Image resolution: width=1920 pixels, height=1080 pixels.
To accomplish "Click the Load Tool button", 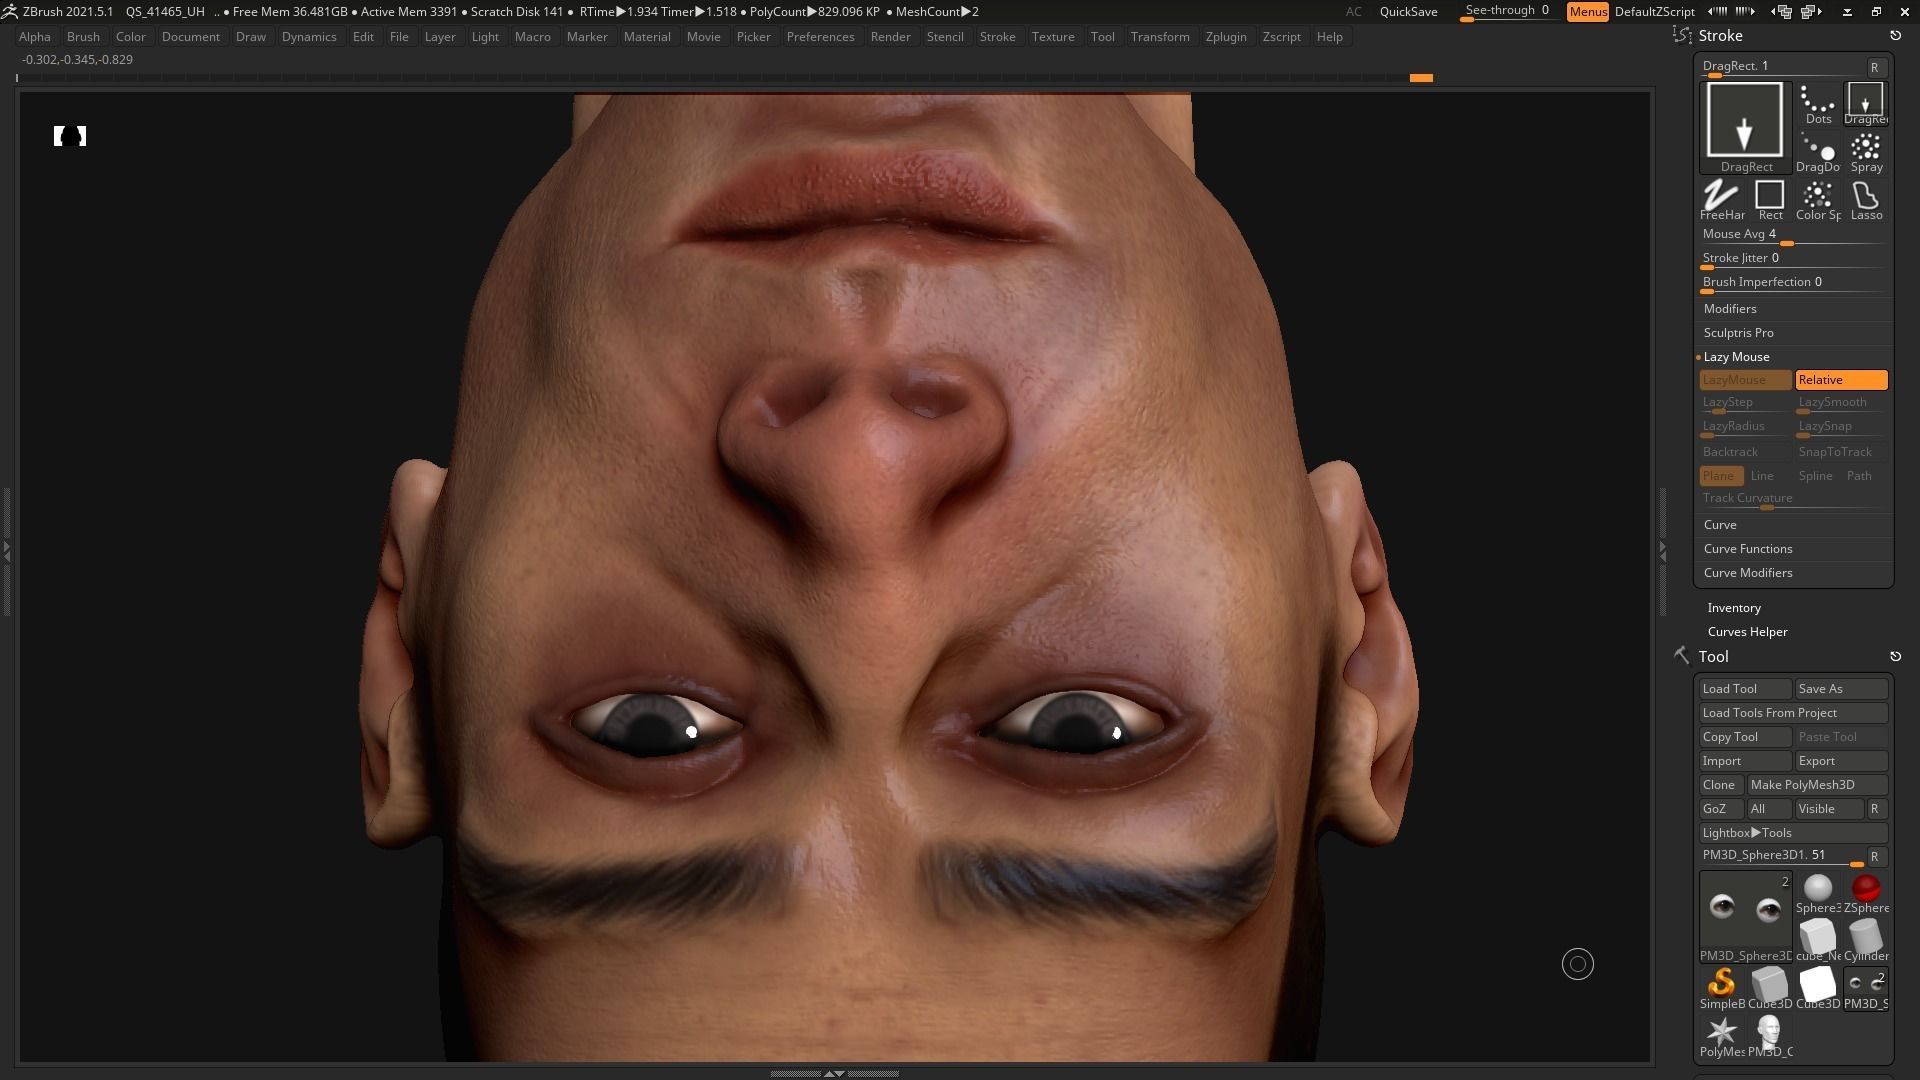I will [x=1745, y=689].
